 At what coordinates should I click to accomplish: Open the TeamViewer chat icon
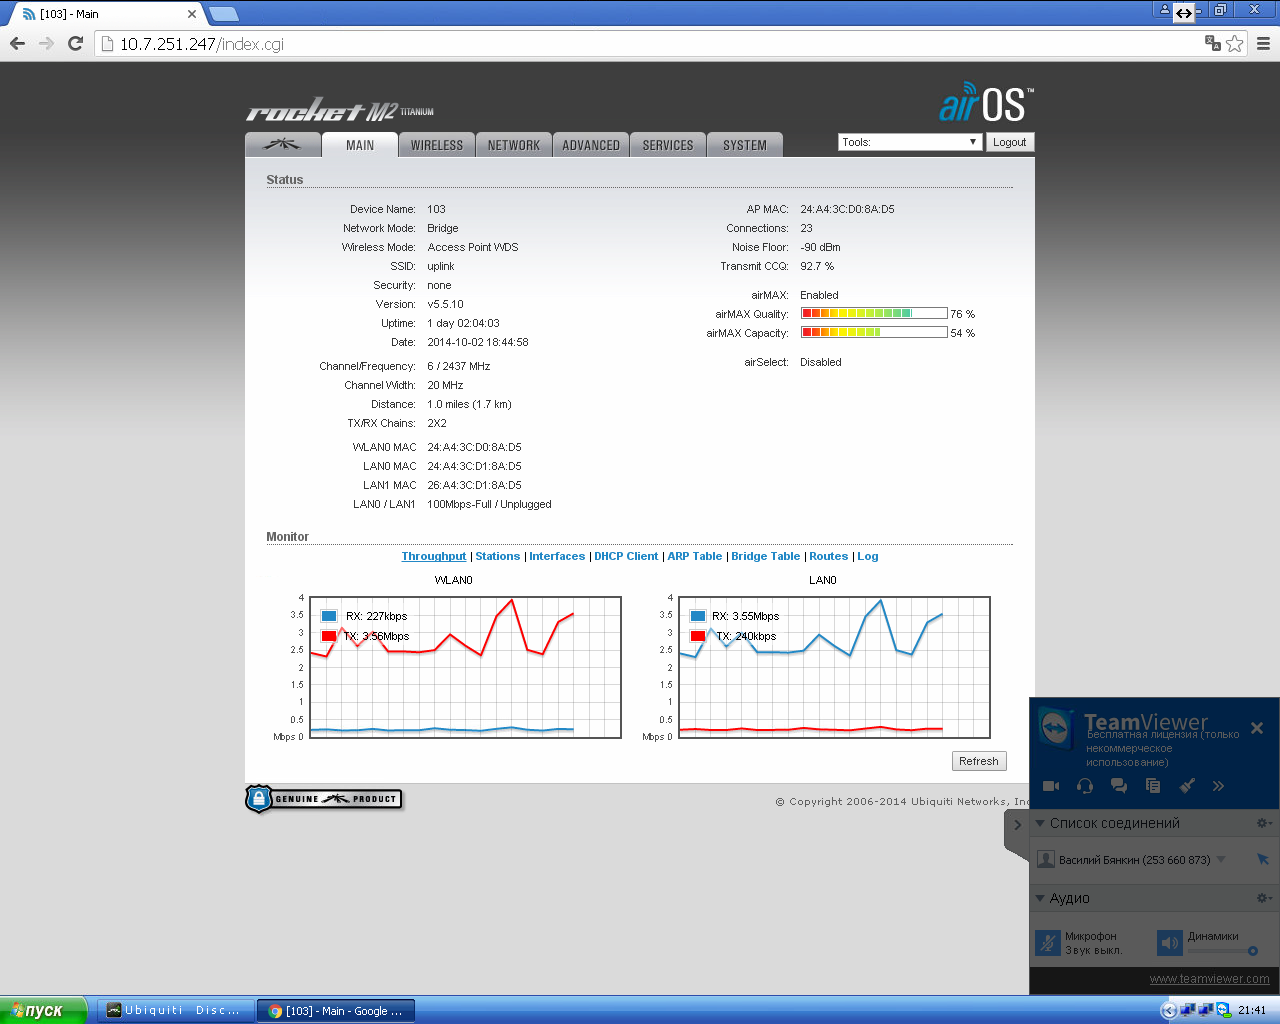[x=1119, y=786]
